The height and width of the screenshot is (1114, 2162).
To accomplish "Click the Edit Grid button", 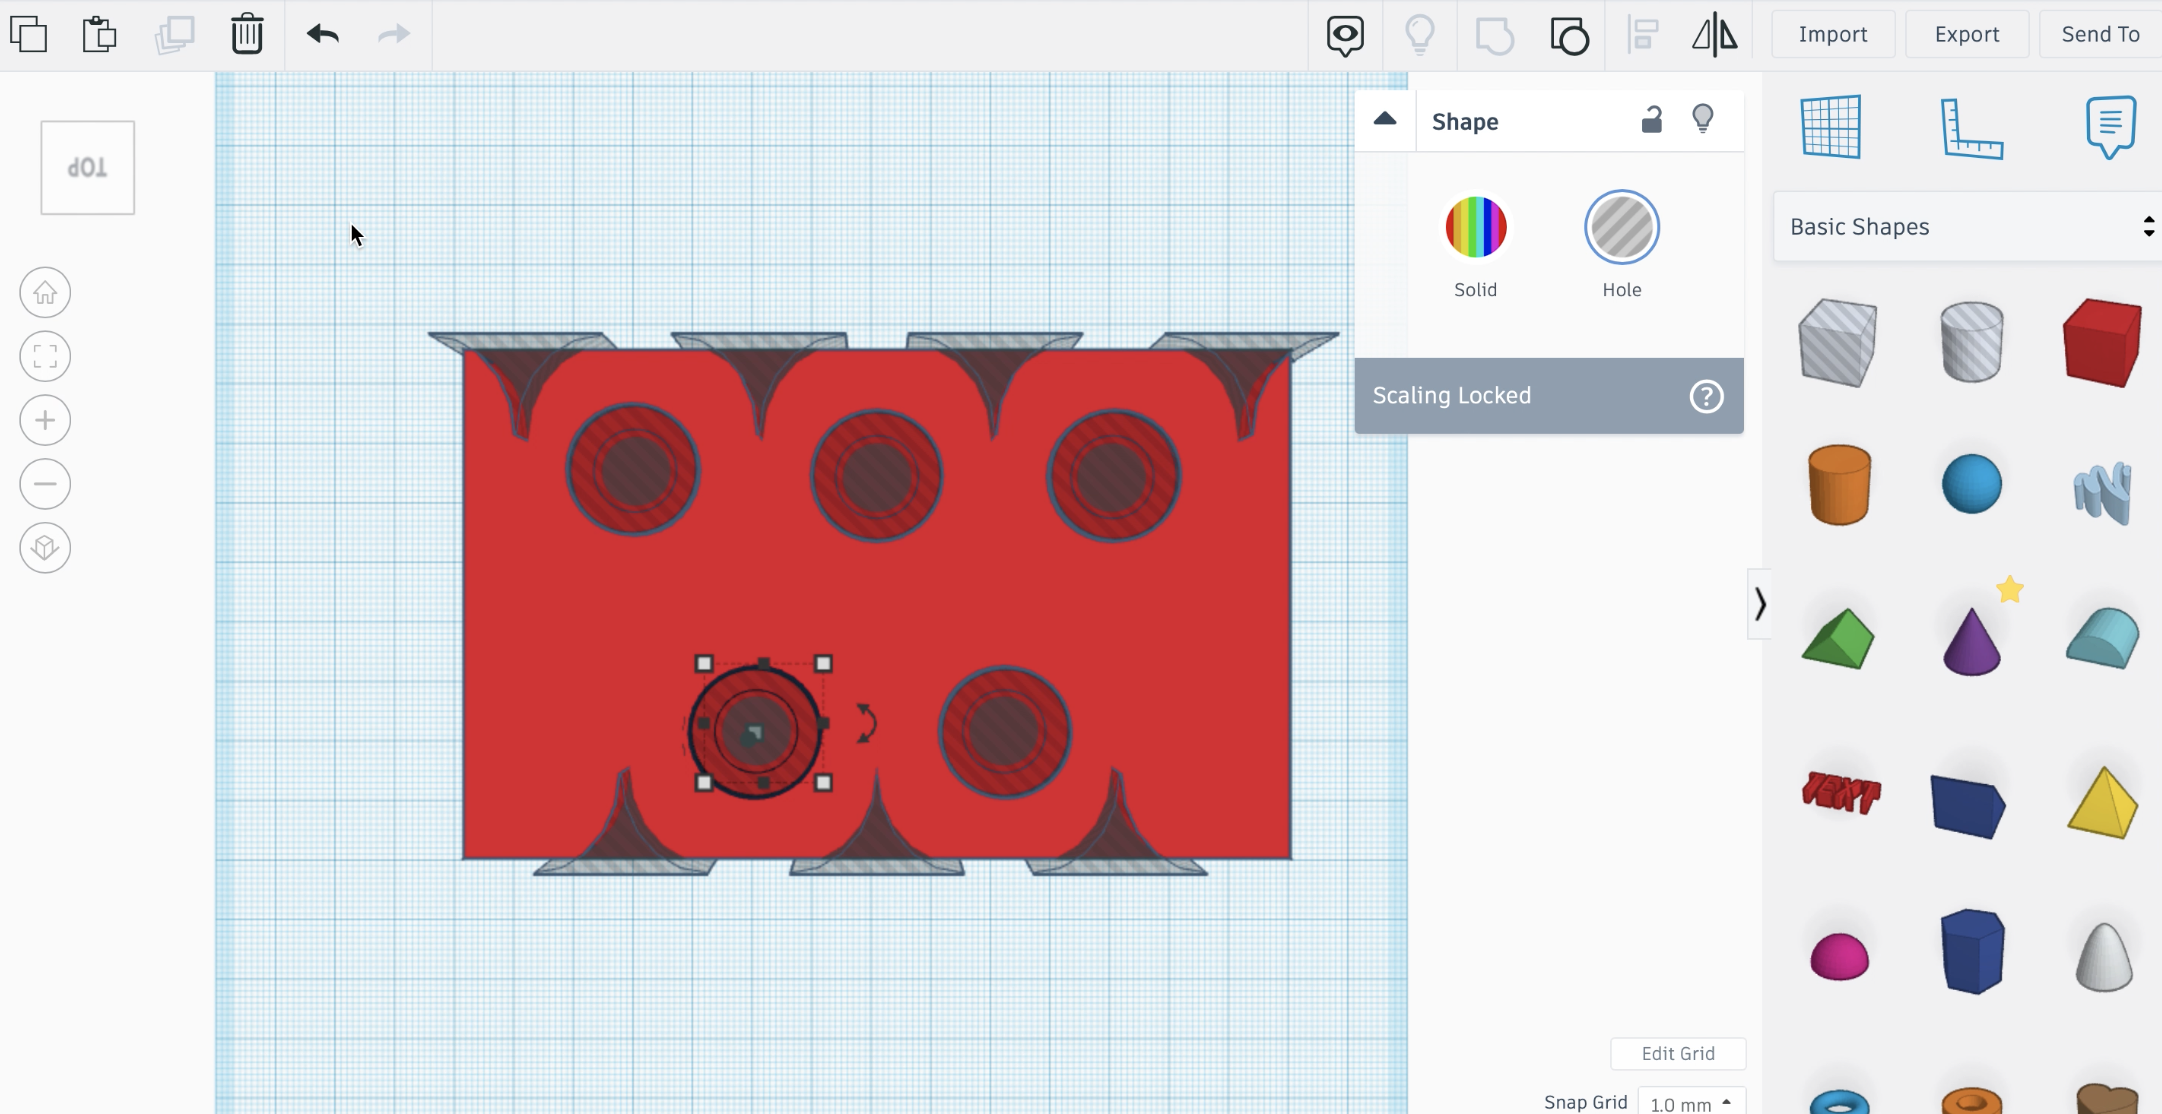I will click(1678, 1053).
